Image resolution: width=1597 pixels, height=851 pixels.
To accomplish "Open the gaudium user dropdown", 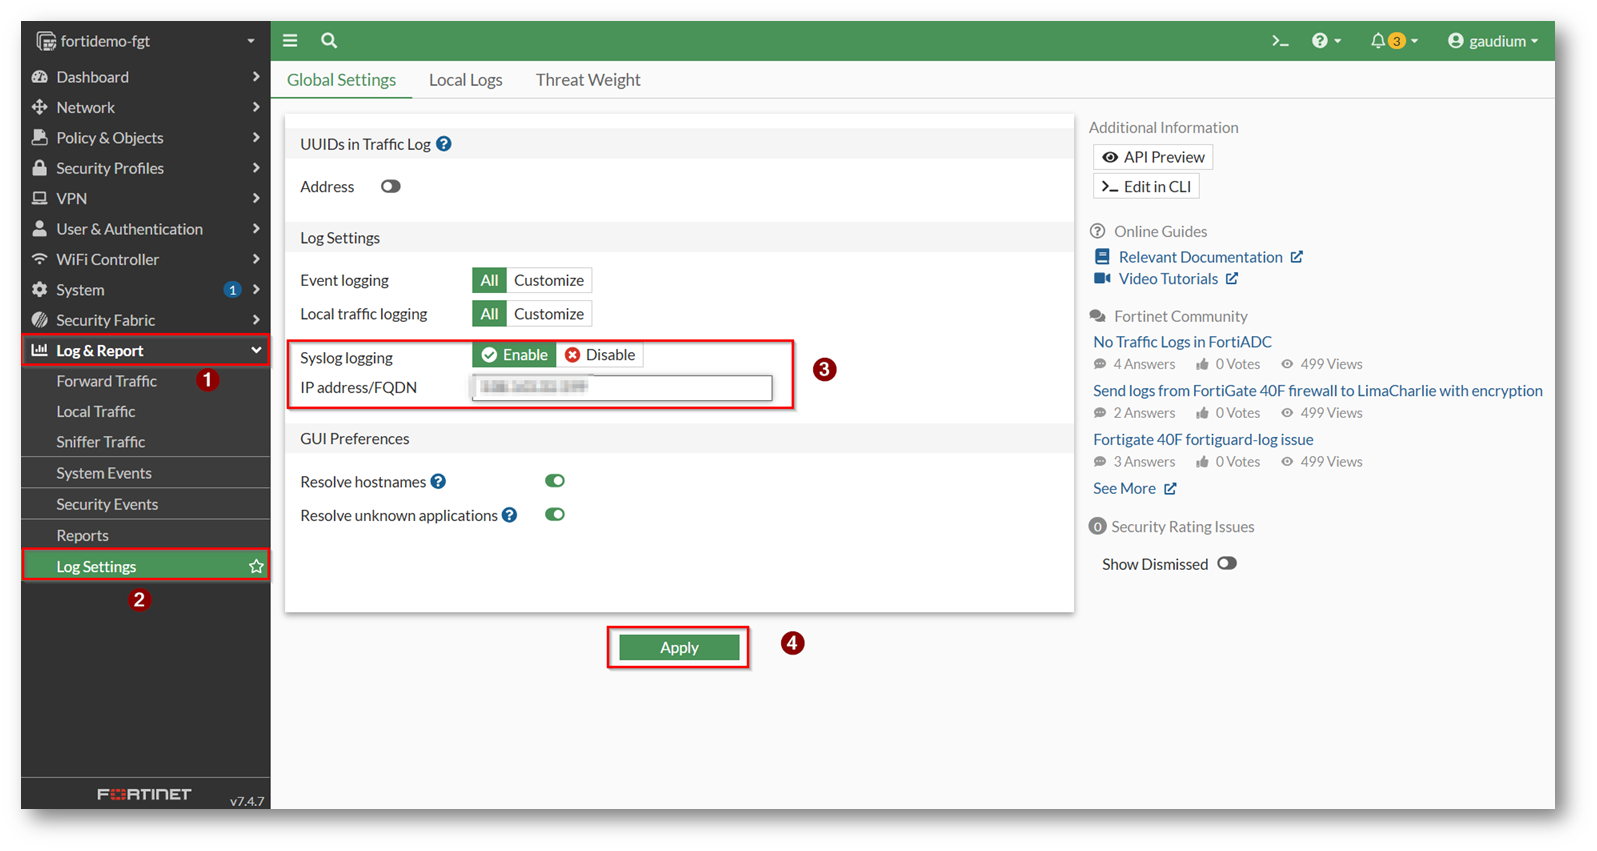I will (1492, 41).
